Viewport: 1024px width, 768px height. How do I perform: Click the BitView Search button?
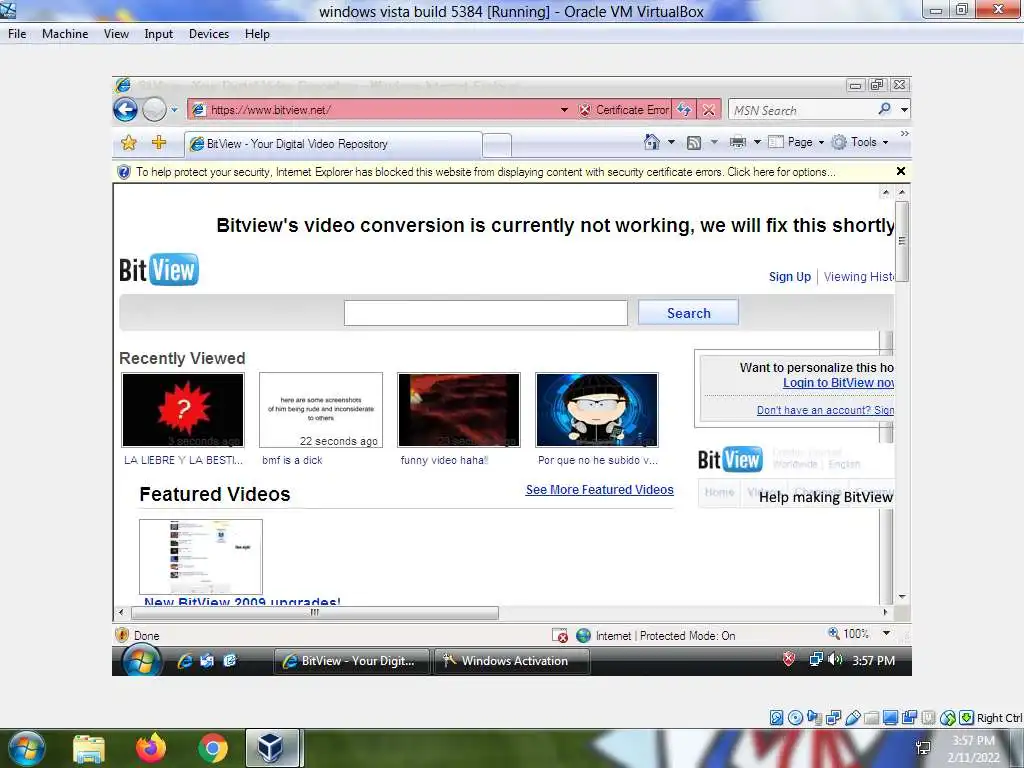coord(688,313)
